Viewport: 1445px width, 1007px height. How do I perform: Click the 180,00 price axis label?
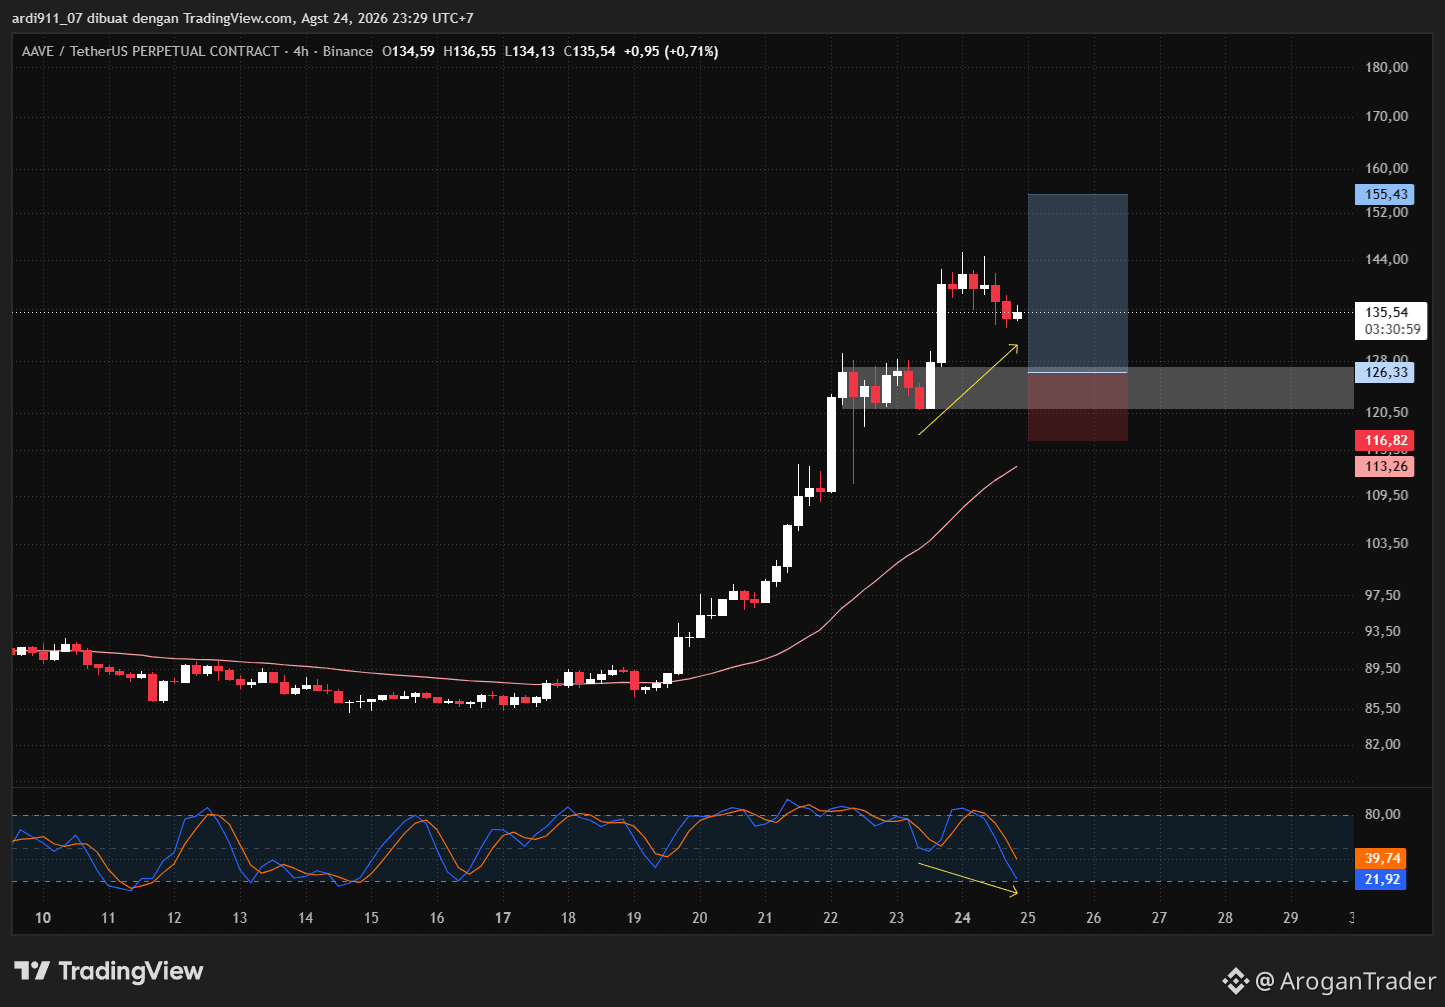[x=1386, y=68]
